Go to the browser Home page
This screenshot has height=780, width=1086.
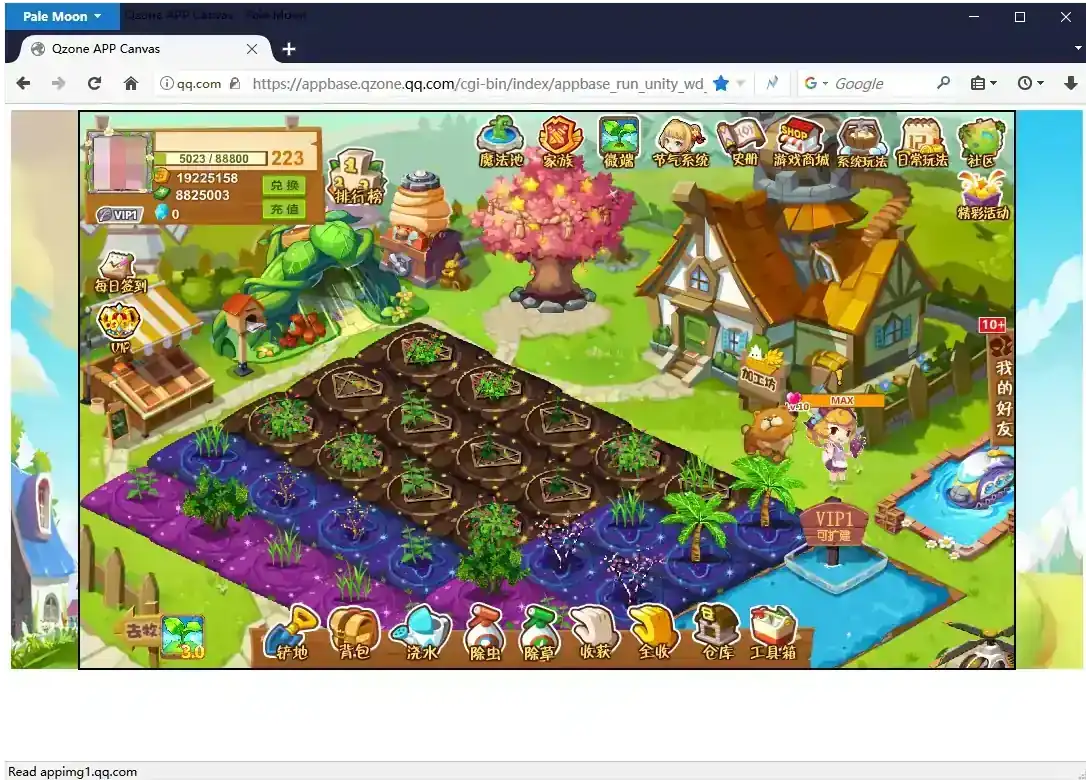(x=130, y=83)
